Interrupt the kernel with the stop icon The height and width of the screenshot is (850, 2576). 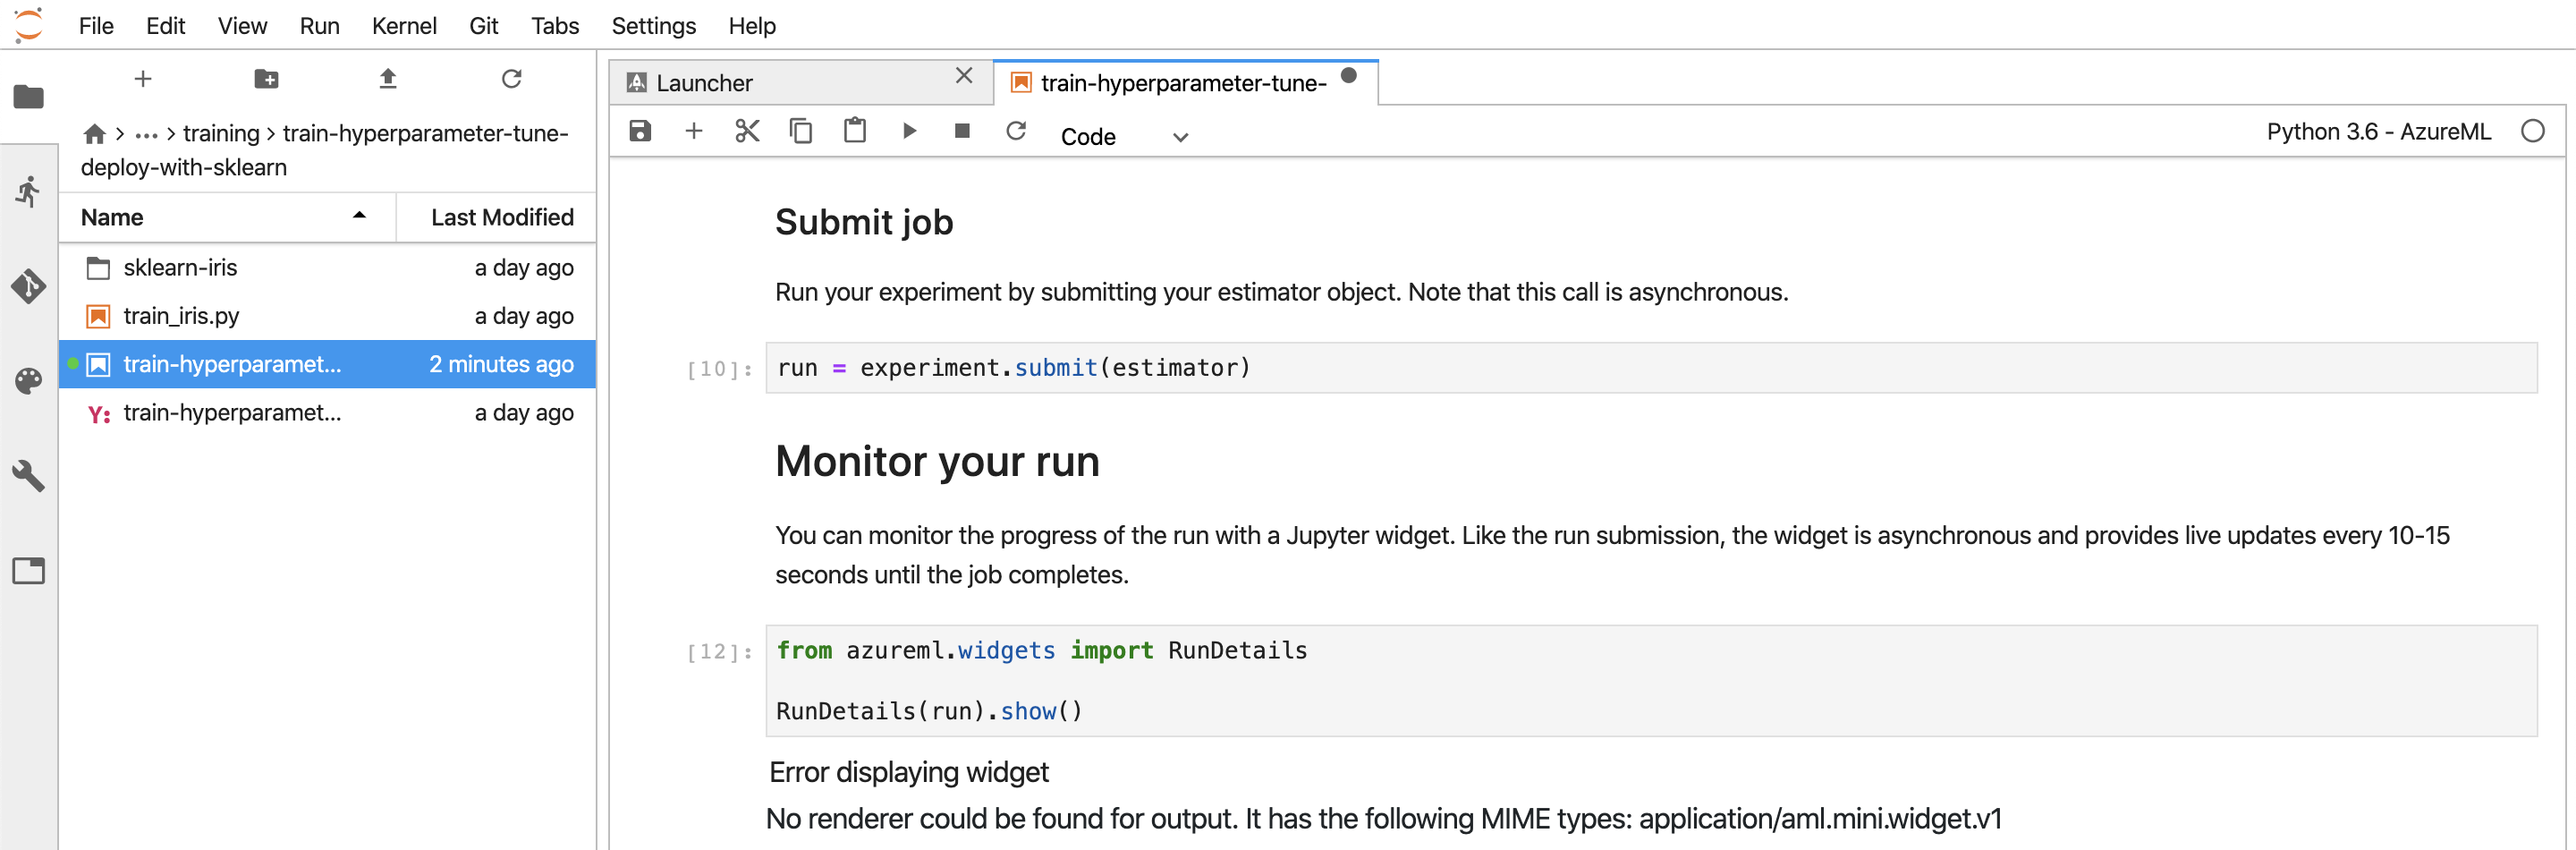[x=962, y=131]
